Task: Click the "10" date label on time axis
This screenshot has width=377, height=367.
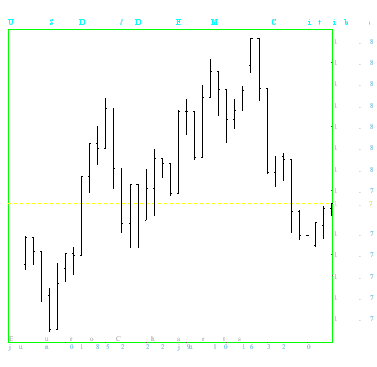Action: point(220,347)
